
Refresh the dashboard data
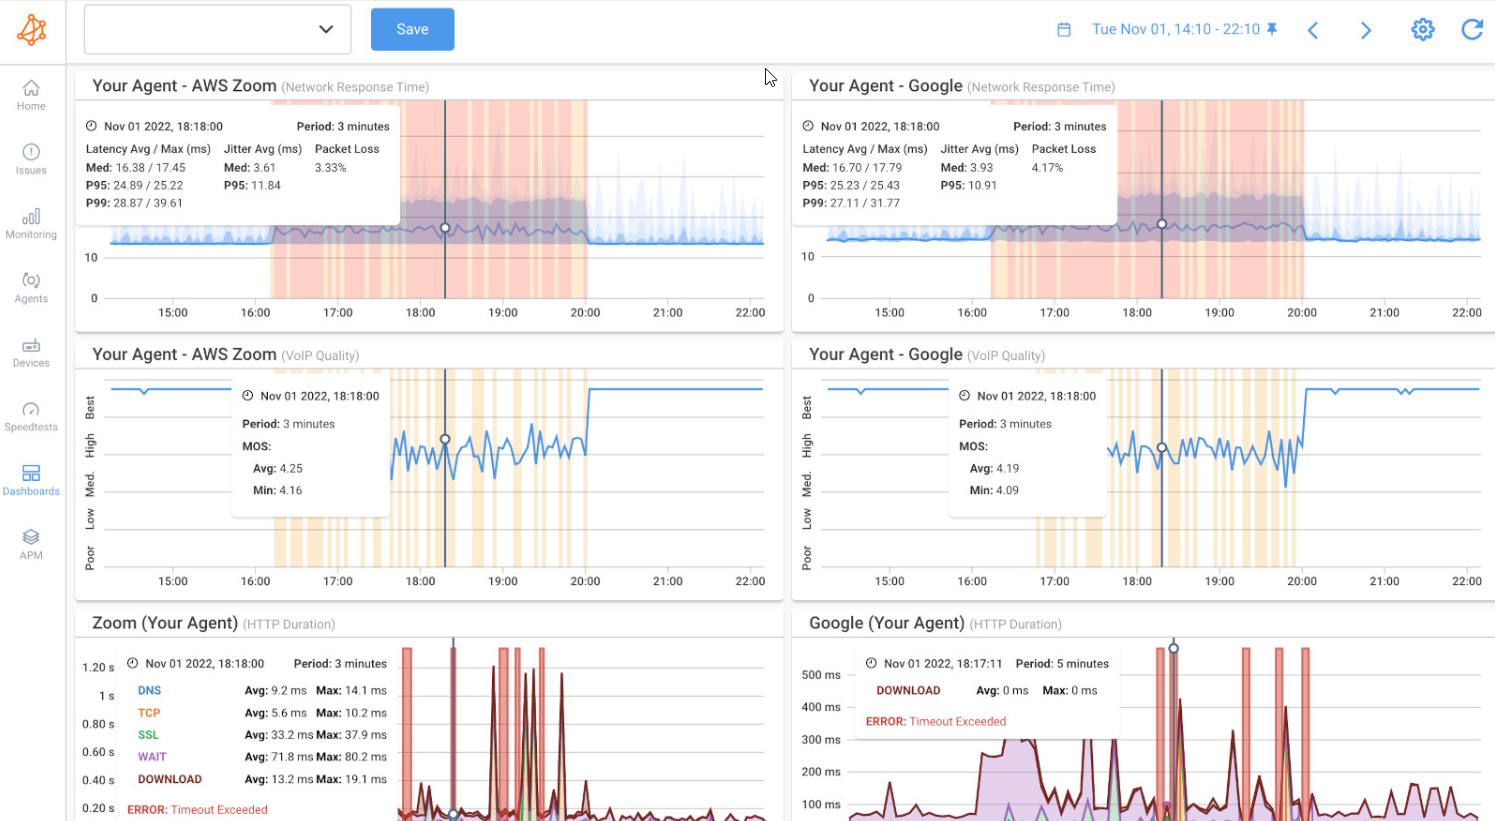[1472, 29]
